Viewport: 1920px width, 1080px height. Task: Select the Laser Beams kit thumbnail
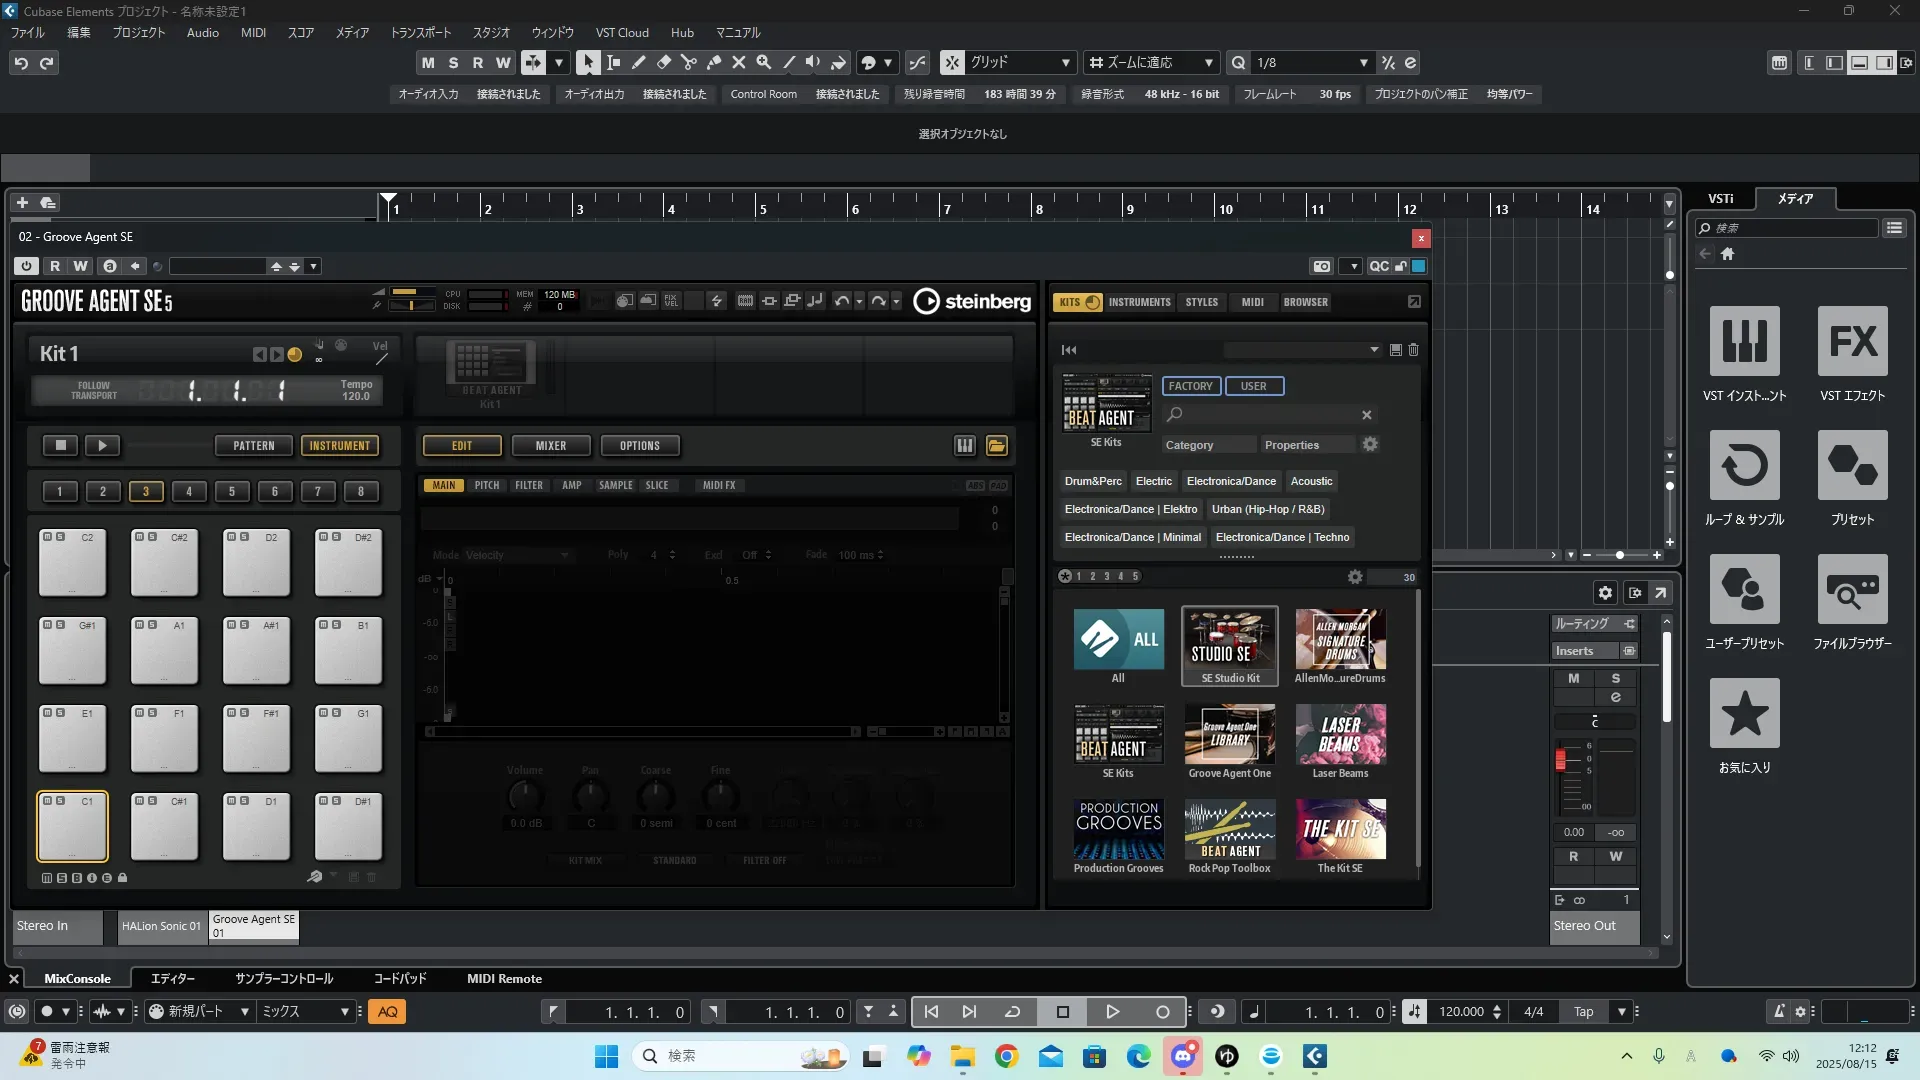1340,734
